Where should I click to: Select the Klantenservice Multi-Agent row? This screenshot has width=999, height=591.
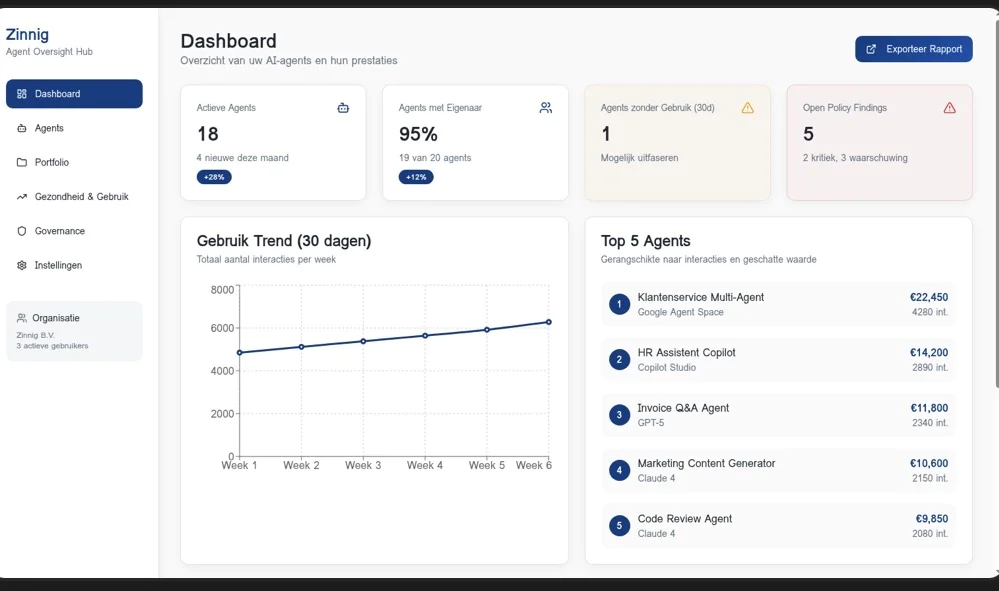(x=778, y=304)
